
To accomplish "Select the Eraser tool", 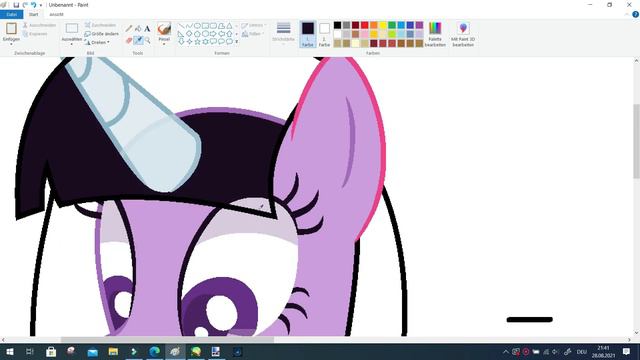I will (129, 40).
